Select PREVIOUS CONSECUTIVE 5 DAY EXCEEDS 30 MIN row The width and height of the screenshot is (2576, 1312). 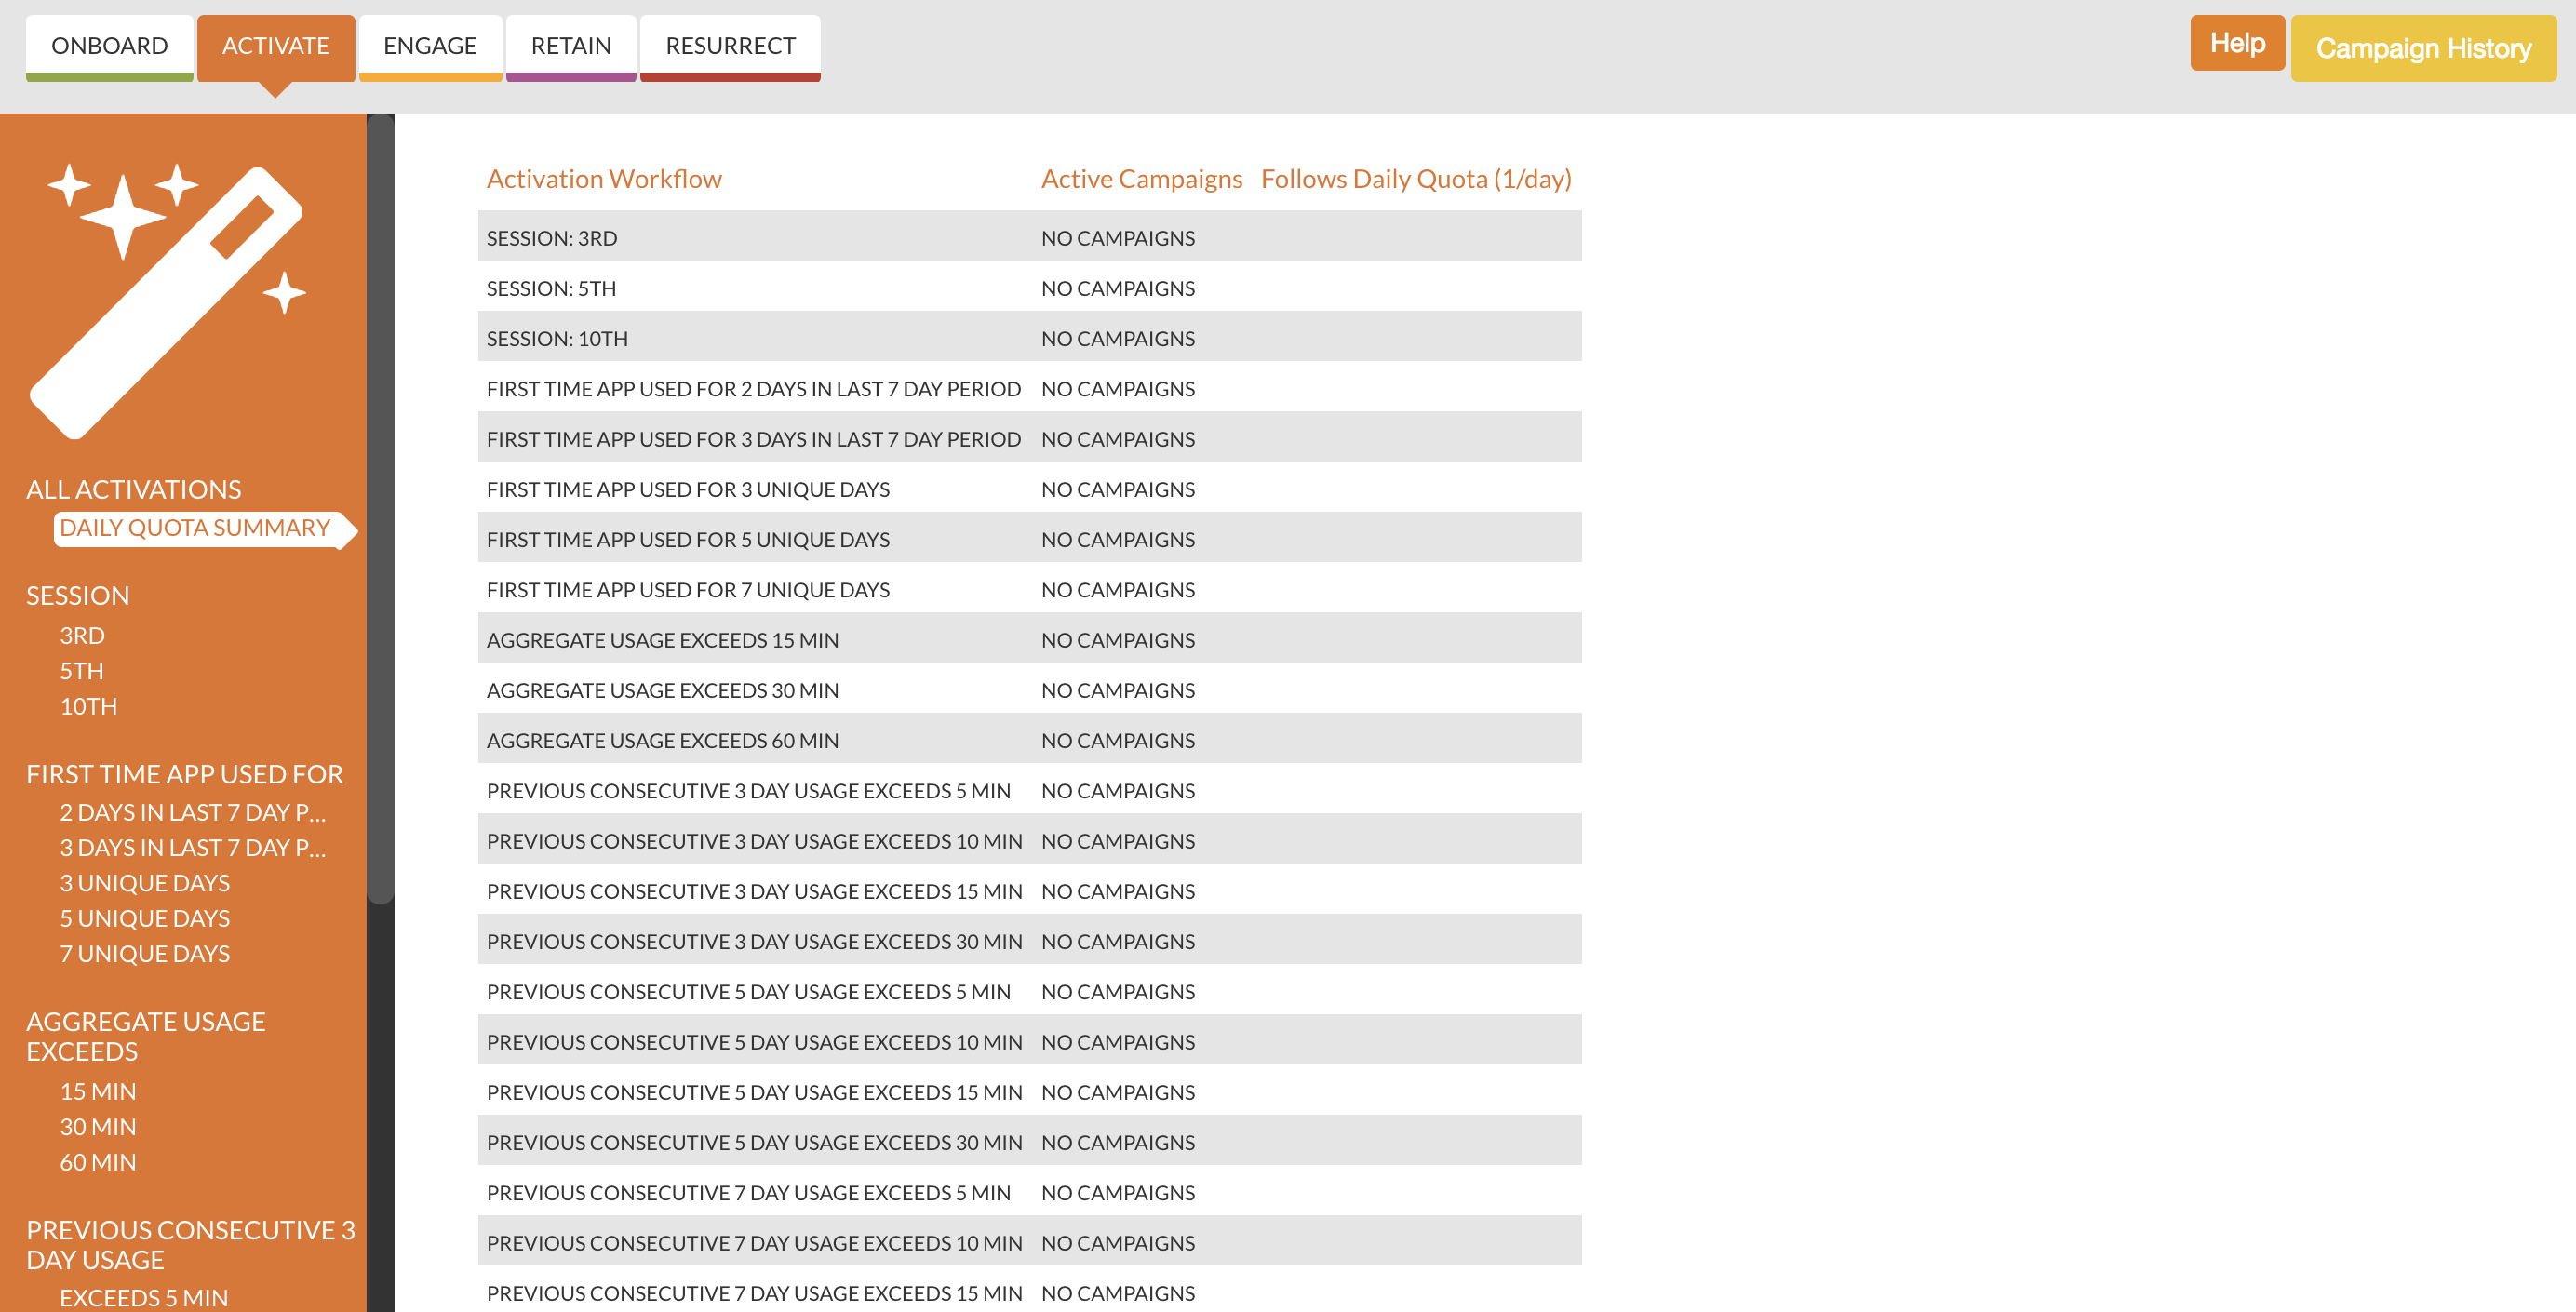[x=1029, y=1142]
